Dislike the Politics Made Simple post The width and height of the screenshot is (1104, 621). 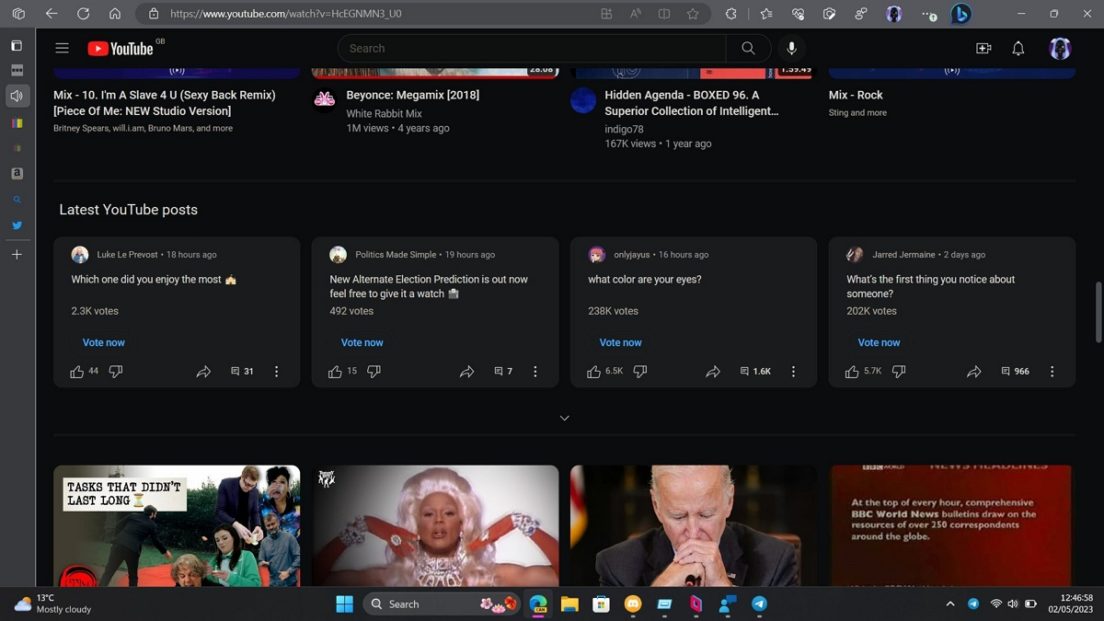click(373, 371)
